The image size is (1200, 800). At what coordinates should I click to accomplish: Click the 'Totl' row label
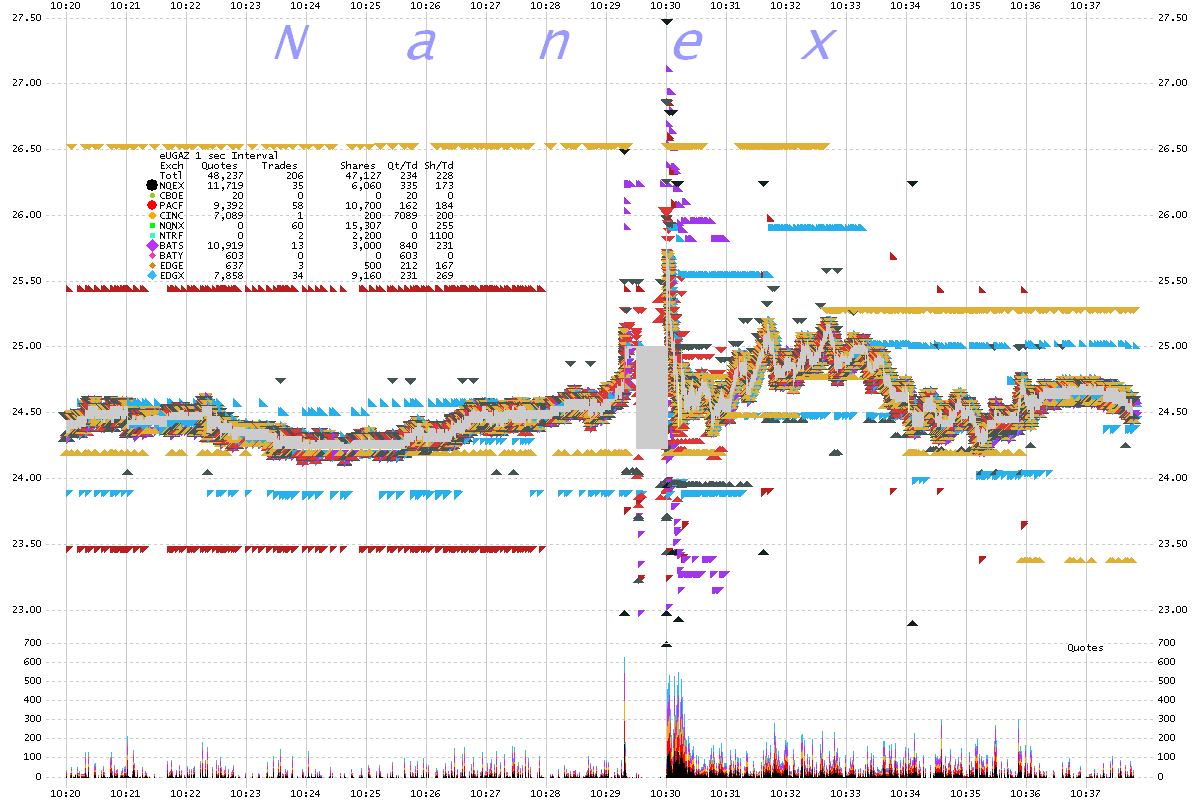[x=172, y=176]
